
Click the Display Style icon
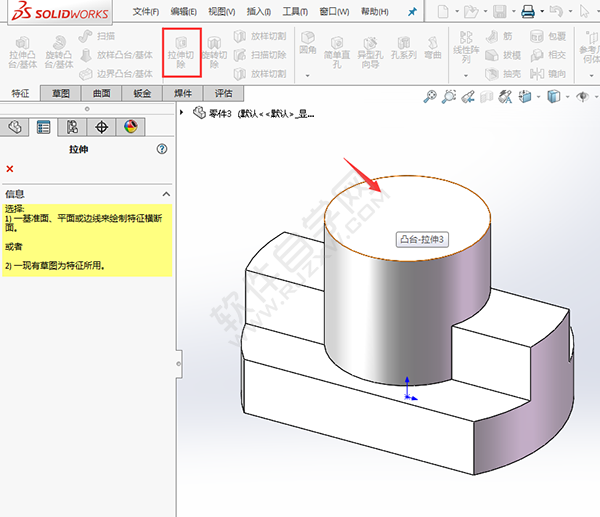pyautogui.click(x=553, y=97)
